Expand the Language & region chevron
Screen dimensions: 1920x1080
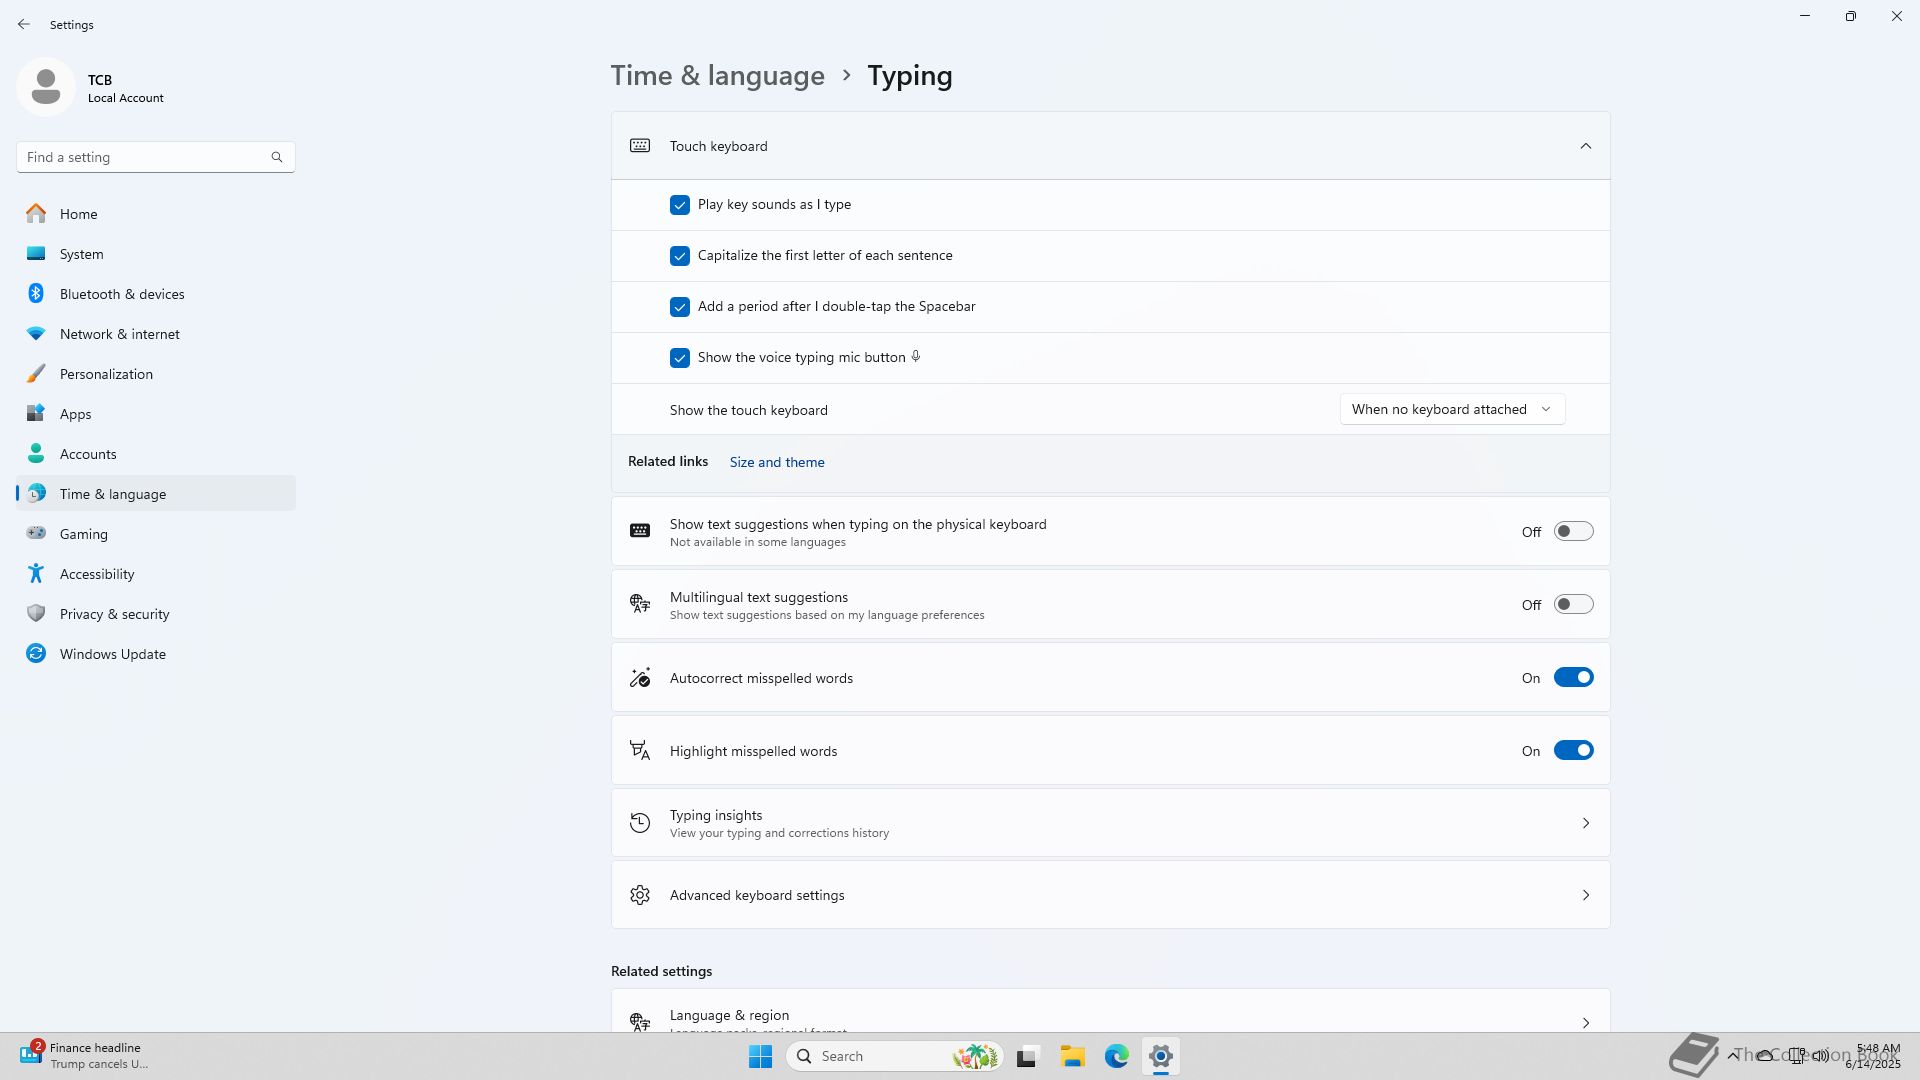pyautogui.click(x=1585, y=1022)
